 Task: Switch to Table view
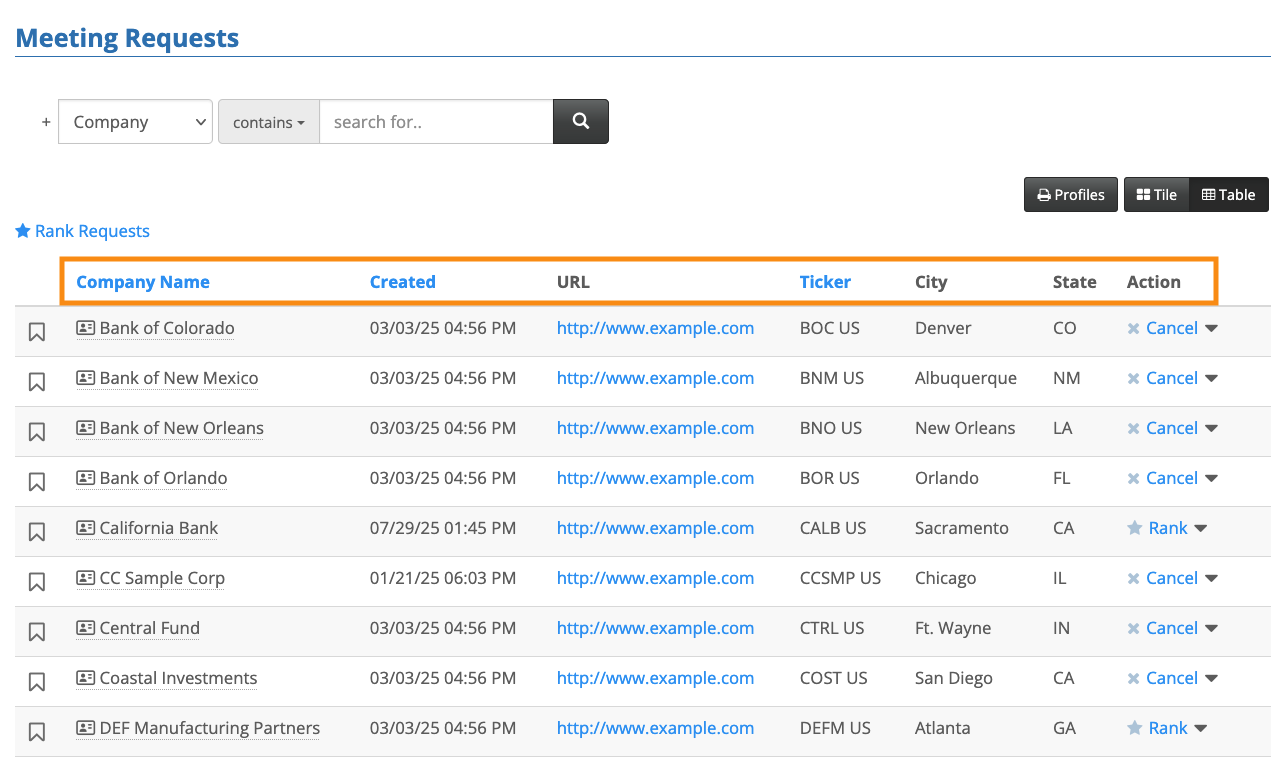click(x=1228, y=195)
